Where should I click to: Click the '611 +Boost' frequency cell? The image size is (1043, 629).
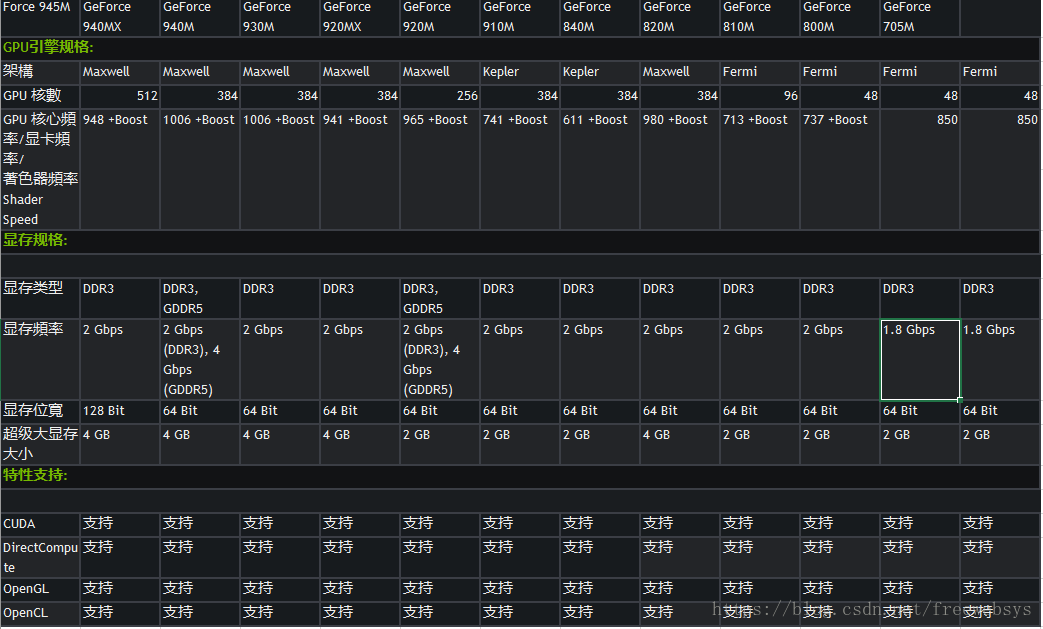pyautogui.click(x=600, y=169)
